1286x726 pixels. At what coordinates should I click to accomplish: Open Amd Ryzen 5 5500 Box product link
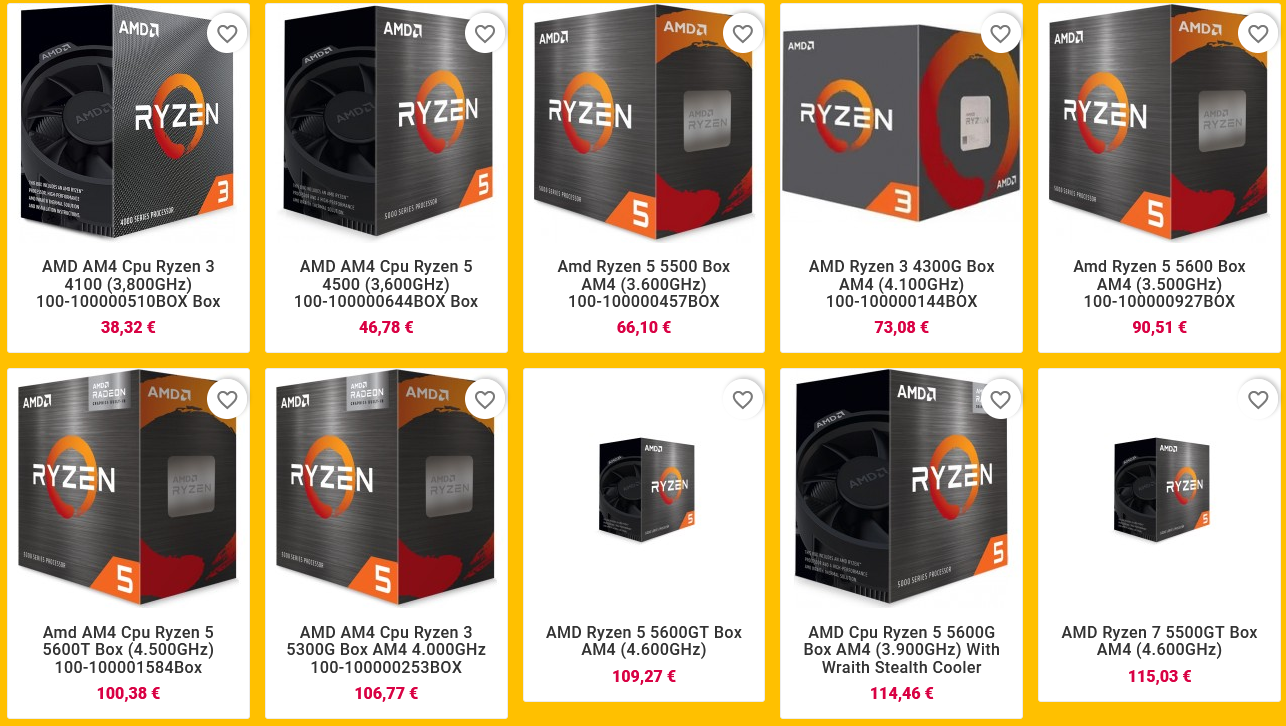pyautogui.click(x=644, y=284)
